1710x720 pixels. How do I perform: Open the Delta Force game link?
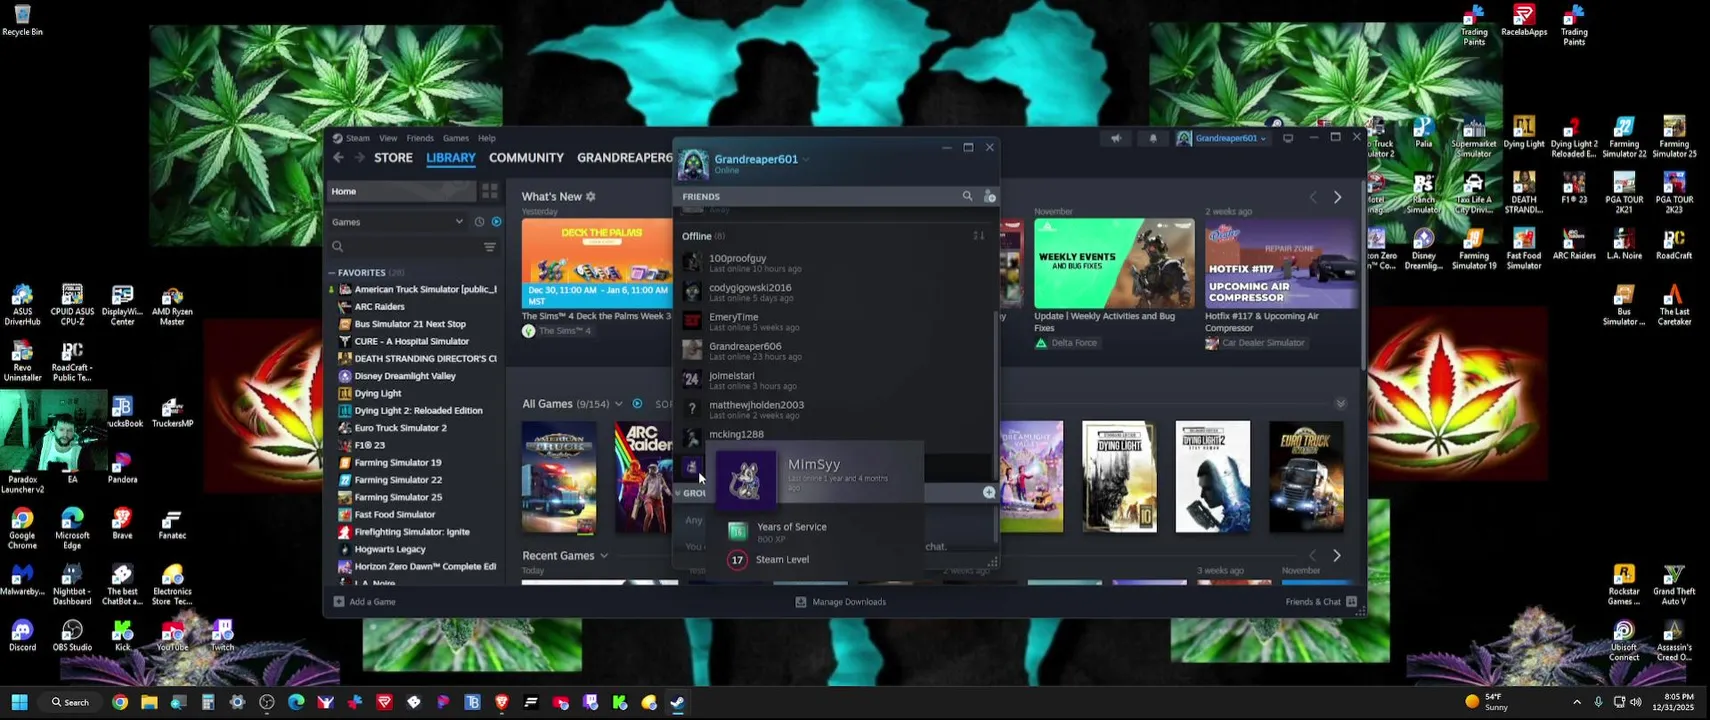tap(1066, 343)
